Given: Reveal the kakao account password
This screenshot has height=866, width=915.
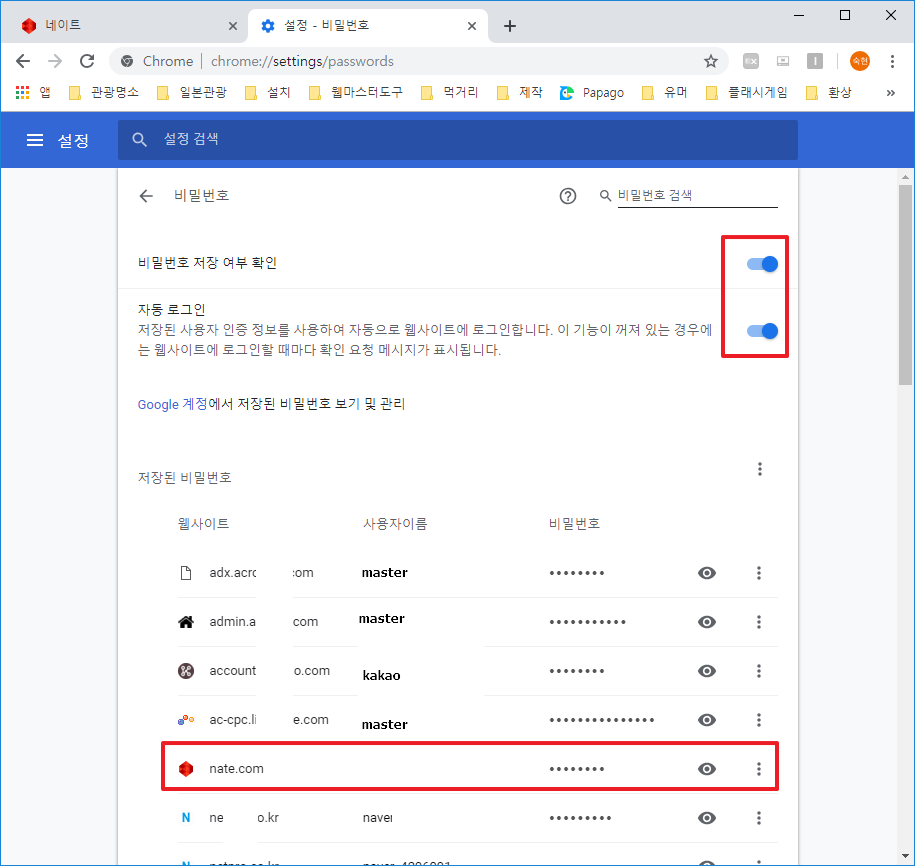Looking at the screenshot, I should 707,671.
